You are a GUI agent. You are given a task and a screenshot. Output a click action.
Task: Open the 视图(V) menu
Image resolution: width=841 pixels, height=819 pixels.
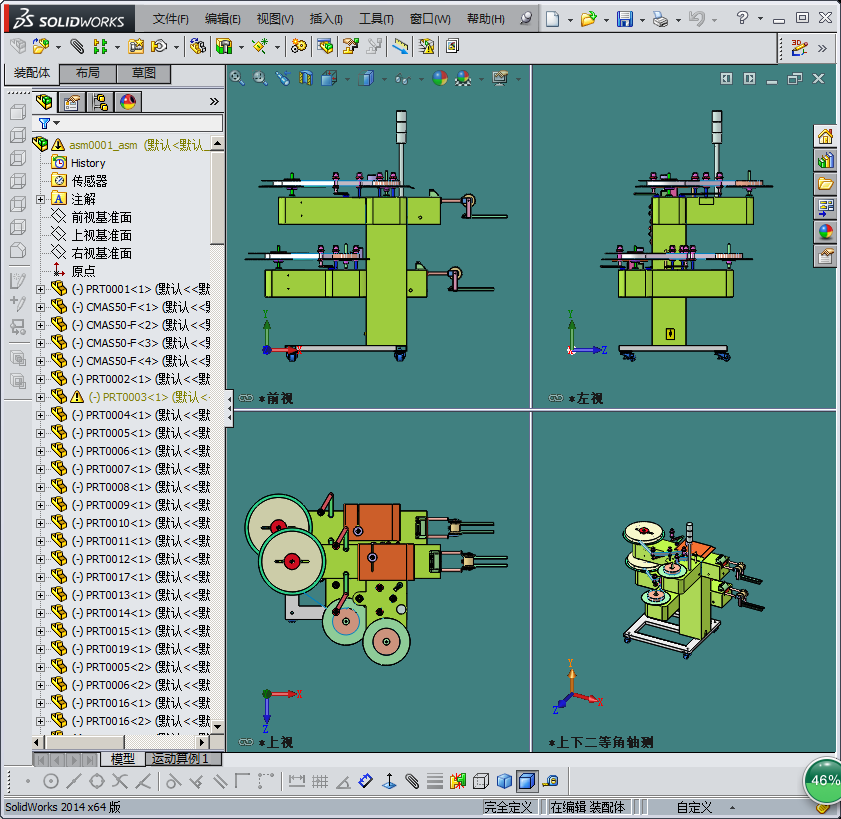coord(275,19)
